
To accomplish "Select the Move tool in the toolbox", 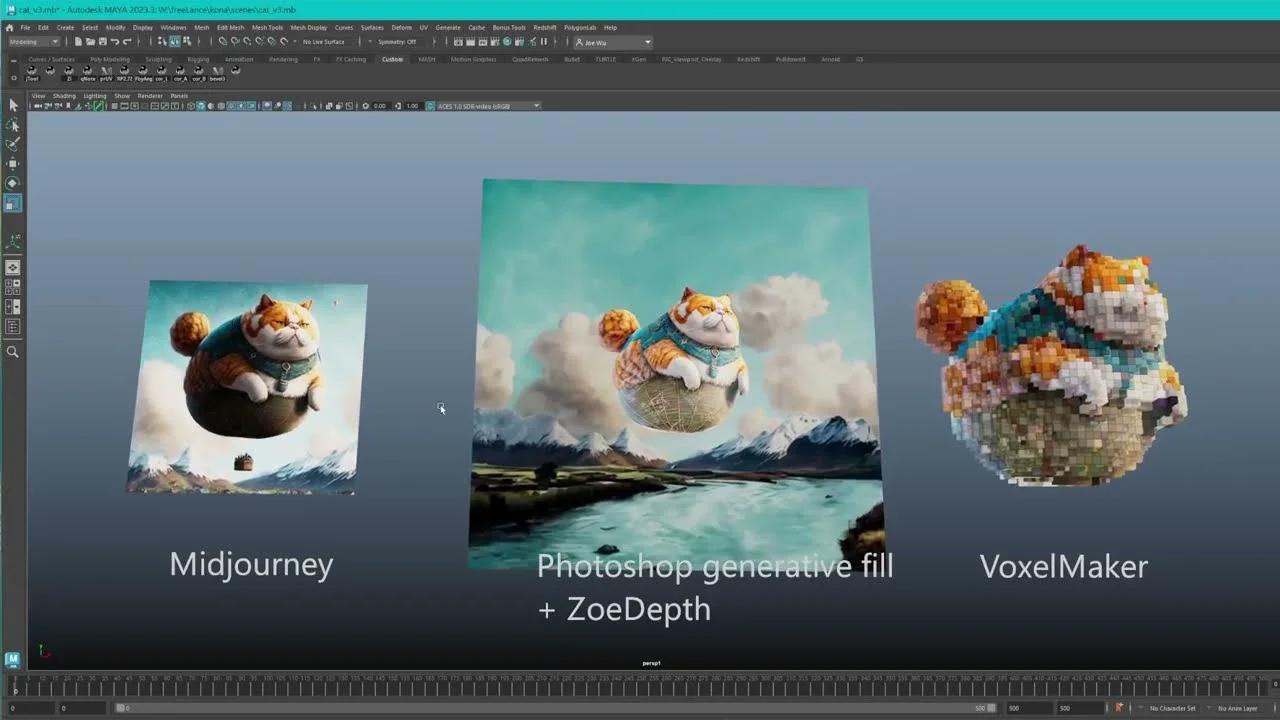I will 13,164.
